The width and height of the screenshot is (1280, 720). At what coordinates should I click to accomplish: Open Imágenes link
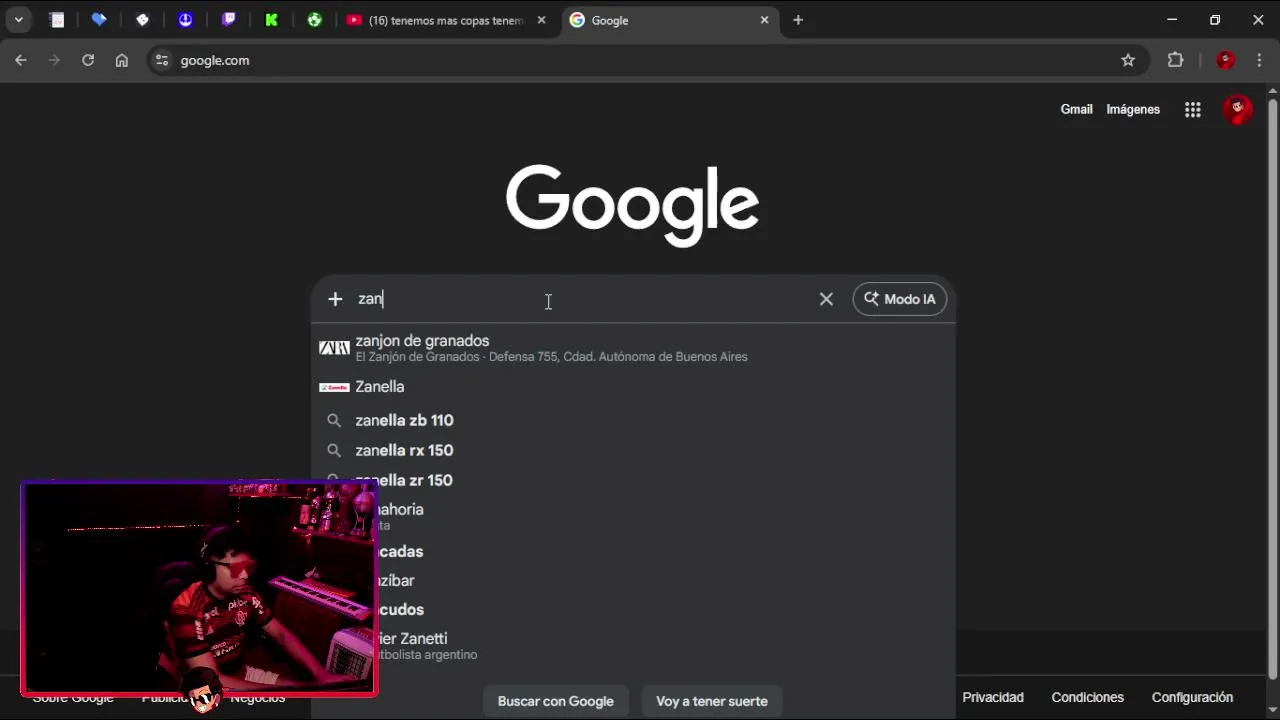(x=1133, y=109)
